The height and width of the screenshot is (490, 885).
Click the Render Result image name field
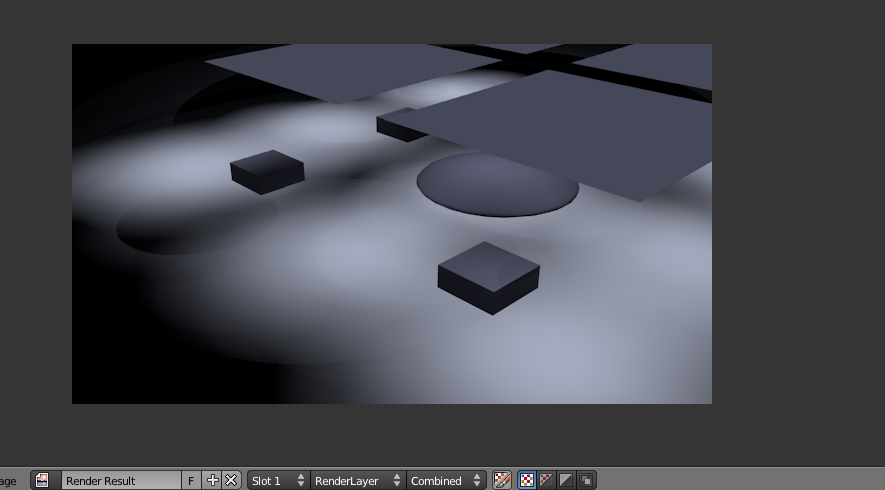click(x=121, y=480)
